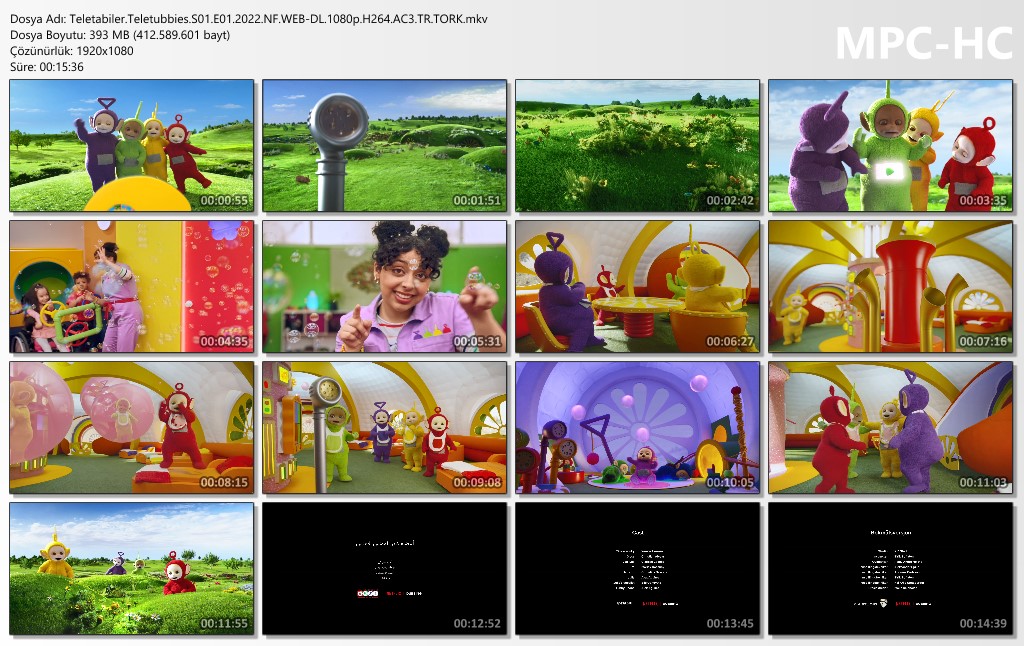Choose the indoor group frame at 00:09:08

(x=385, y=428)
